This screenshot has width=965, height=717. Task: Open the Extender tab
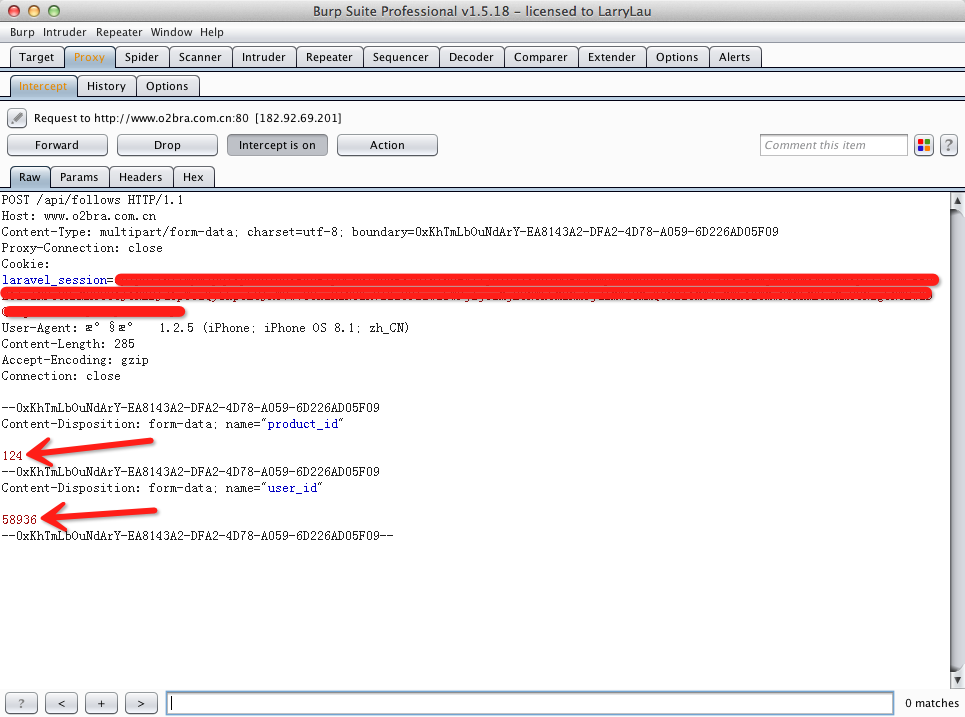tap(612, 57)
